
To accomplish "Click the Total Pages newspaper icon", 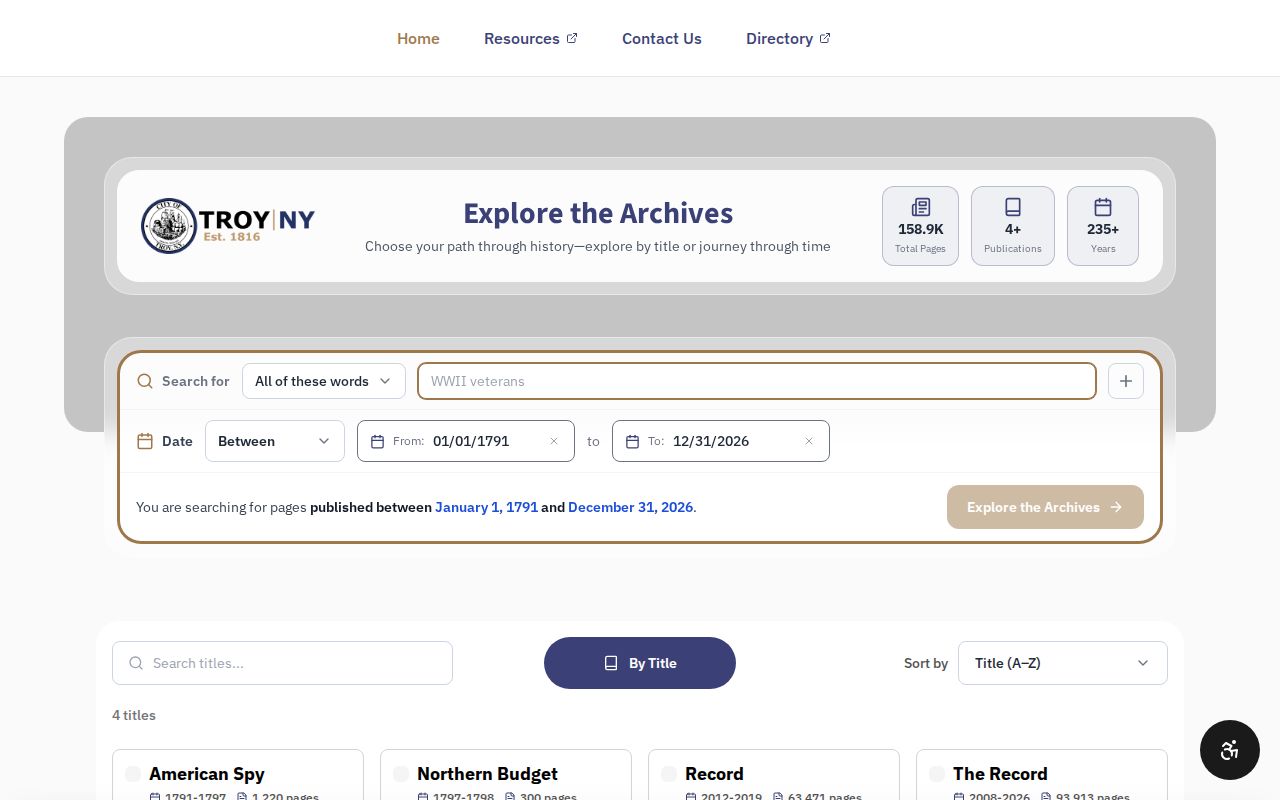I will pos(920,207).
